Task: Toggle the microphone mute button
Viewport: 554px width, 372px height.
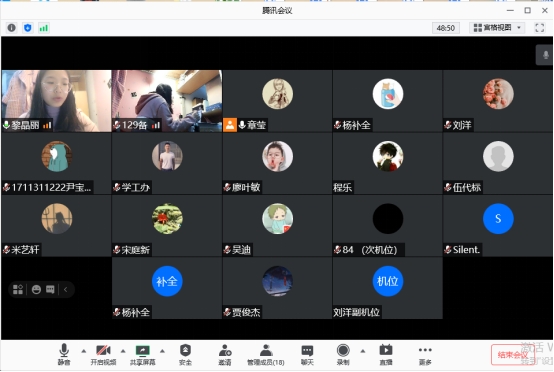Action: [x=64, y=355]
